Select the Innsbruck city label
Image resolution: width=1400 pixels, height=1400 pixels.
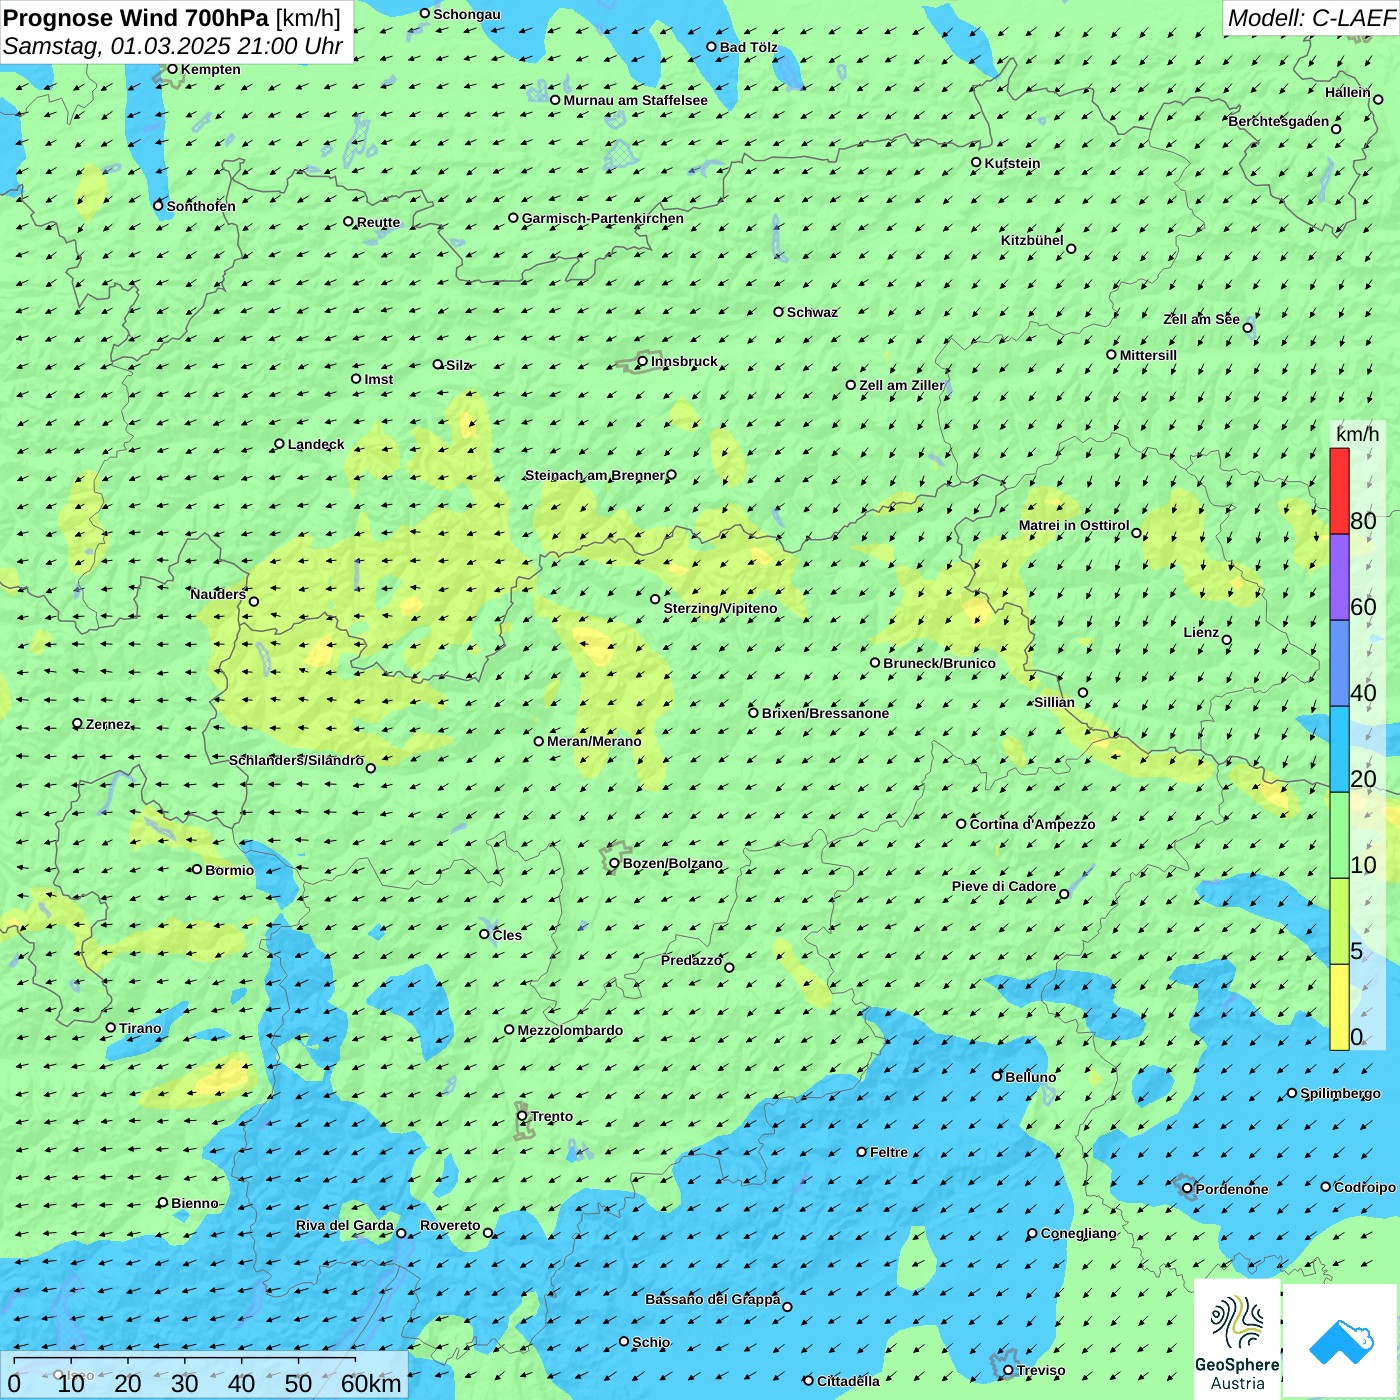tap(684, 361)
